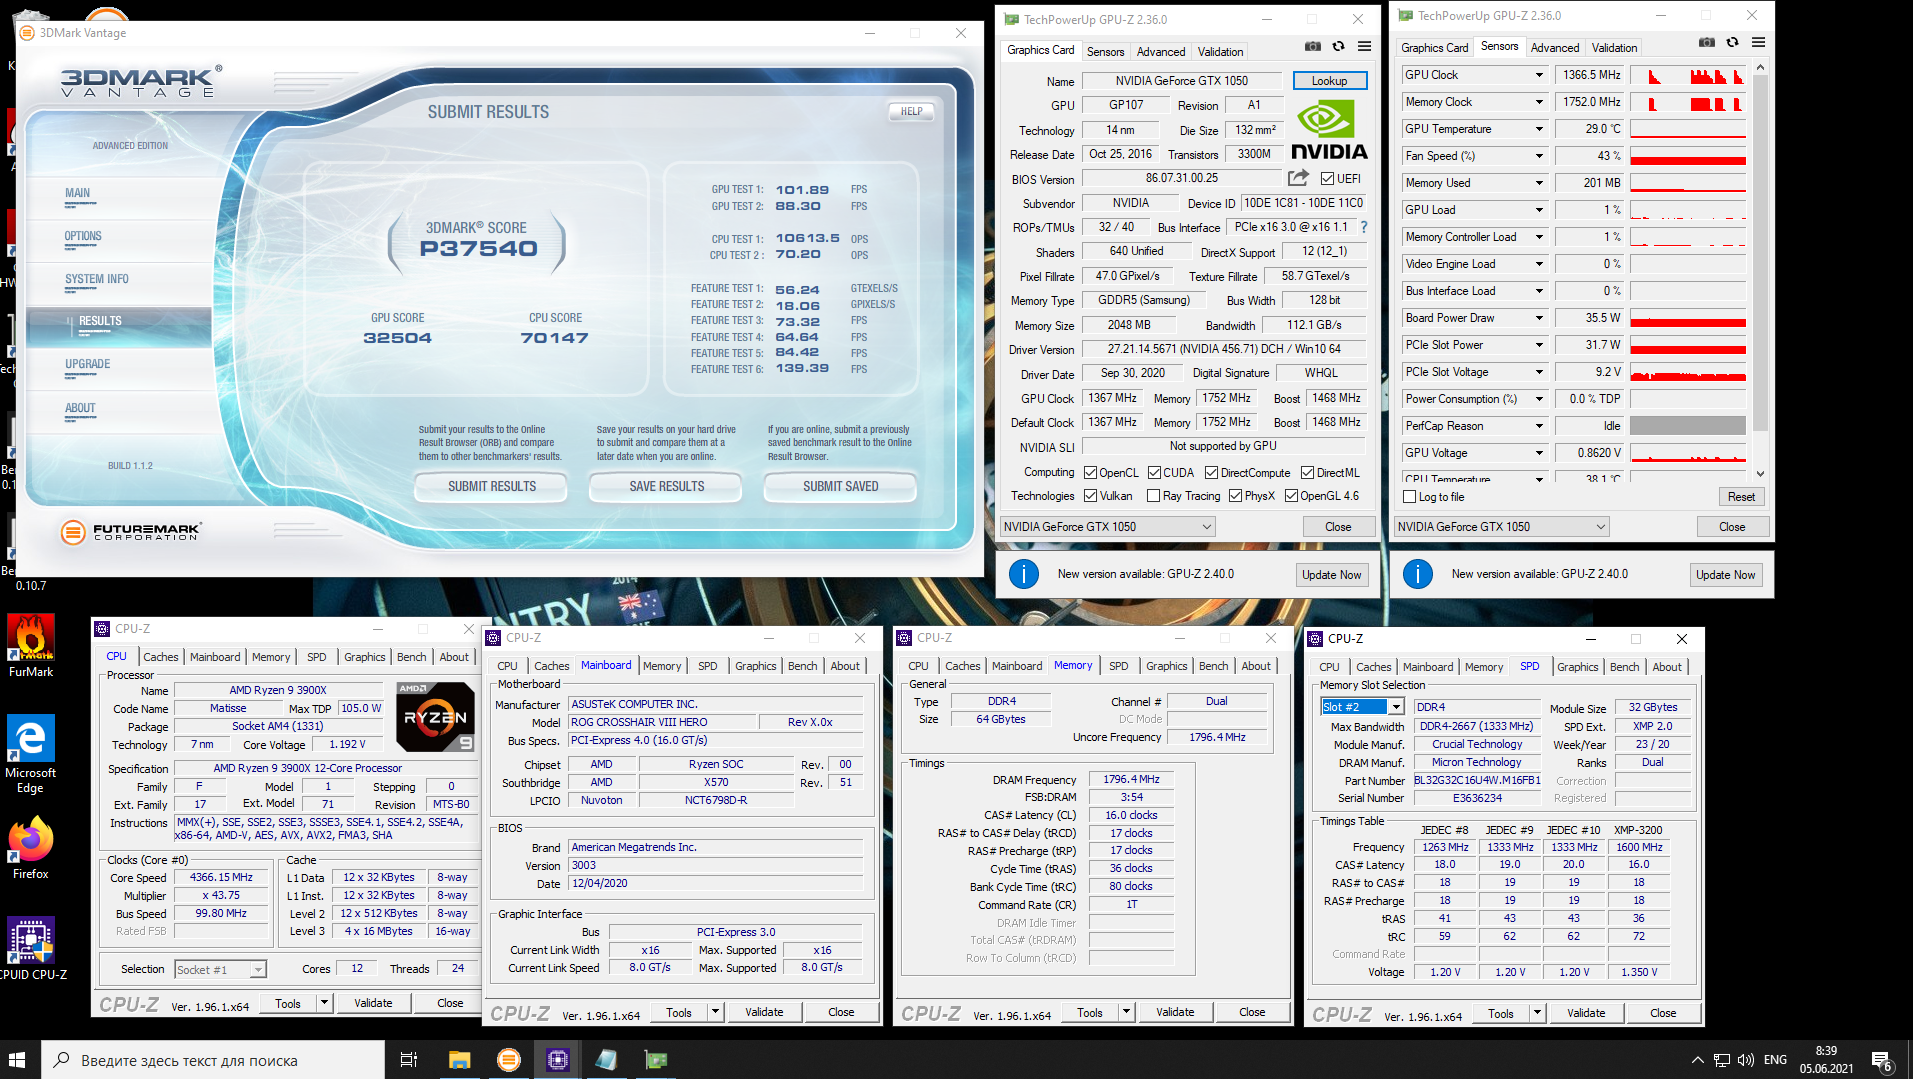
Task: Click refresh icon in GPU-Z Graphics Card window
Action: (1338, 47)
